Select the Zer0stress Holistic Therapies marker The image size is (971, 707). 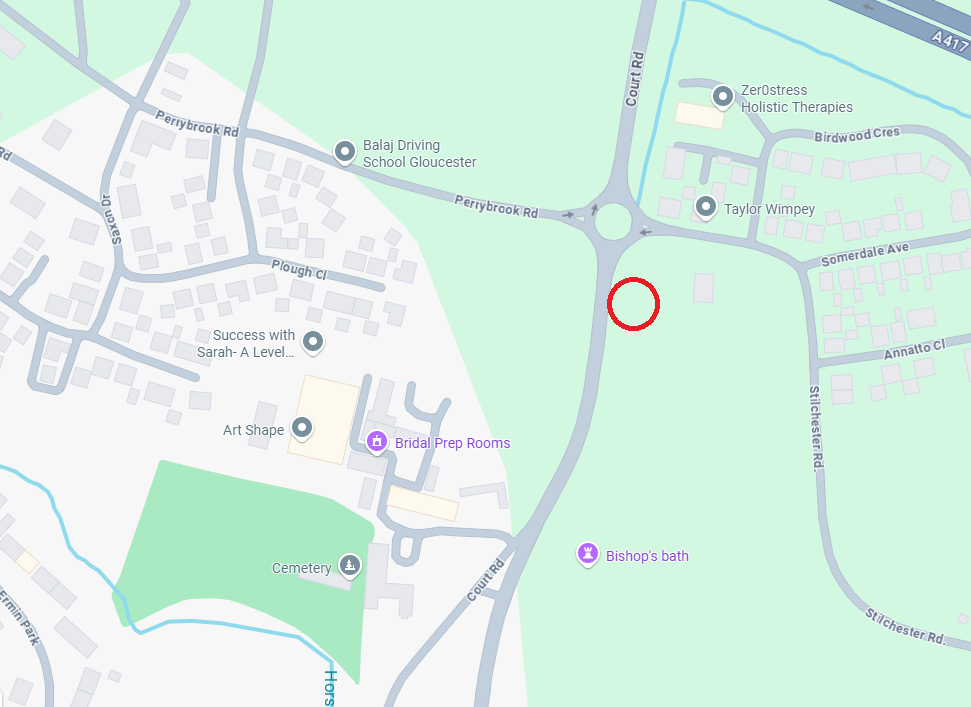click(723, 97)
